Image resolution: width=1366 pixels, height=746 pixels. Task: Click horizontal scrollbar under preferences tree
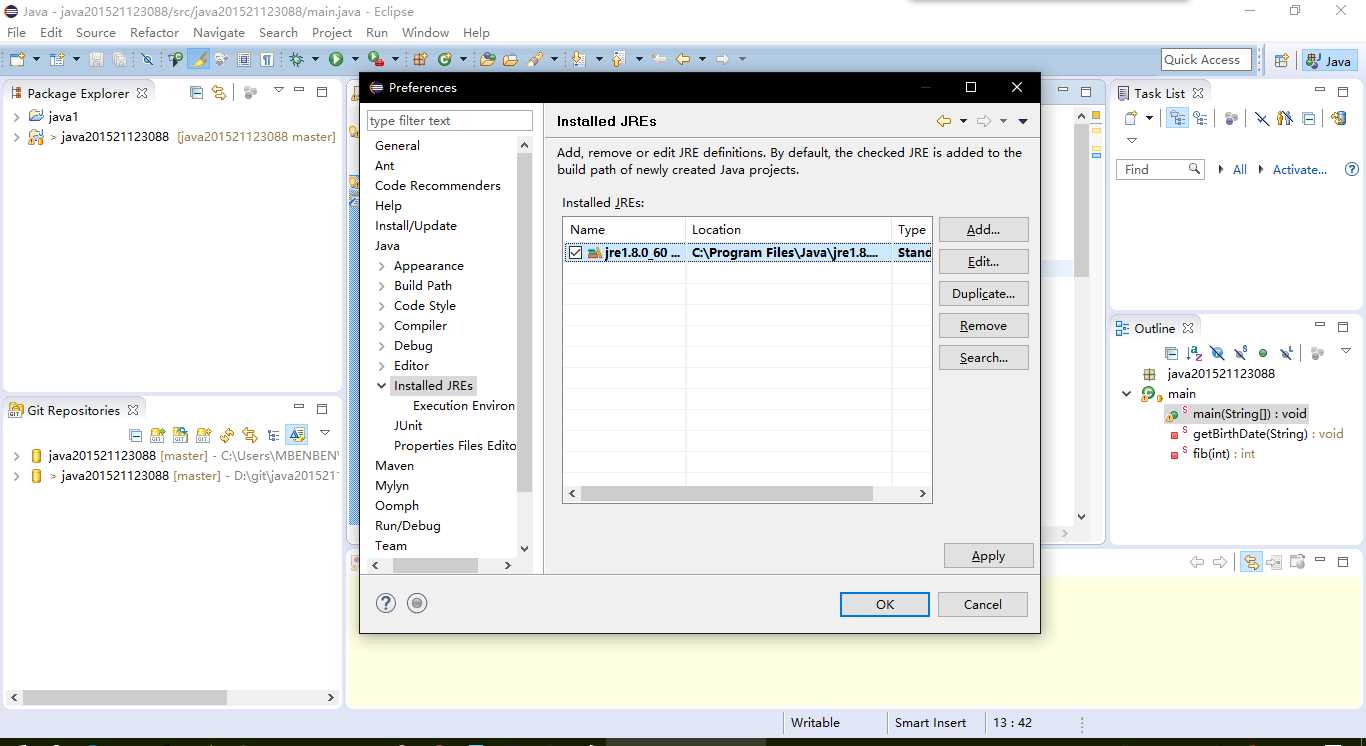[x=435, y=565]
